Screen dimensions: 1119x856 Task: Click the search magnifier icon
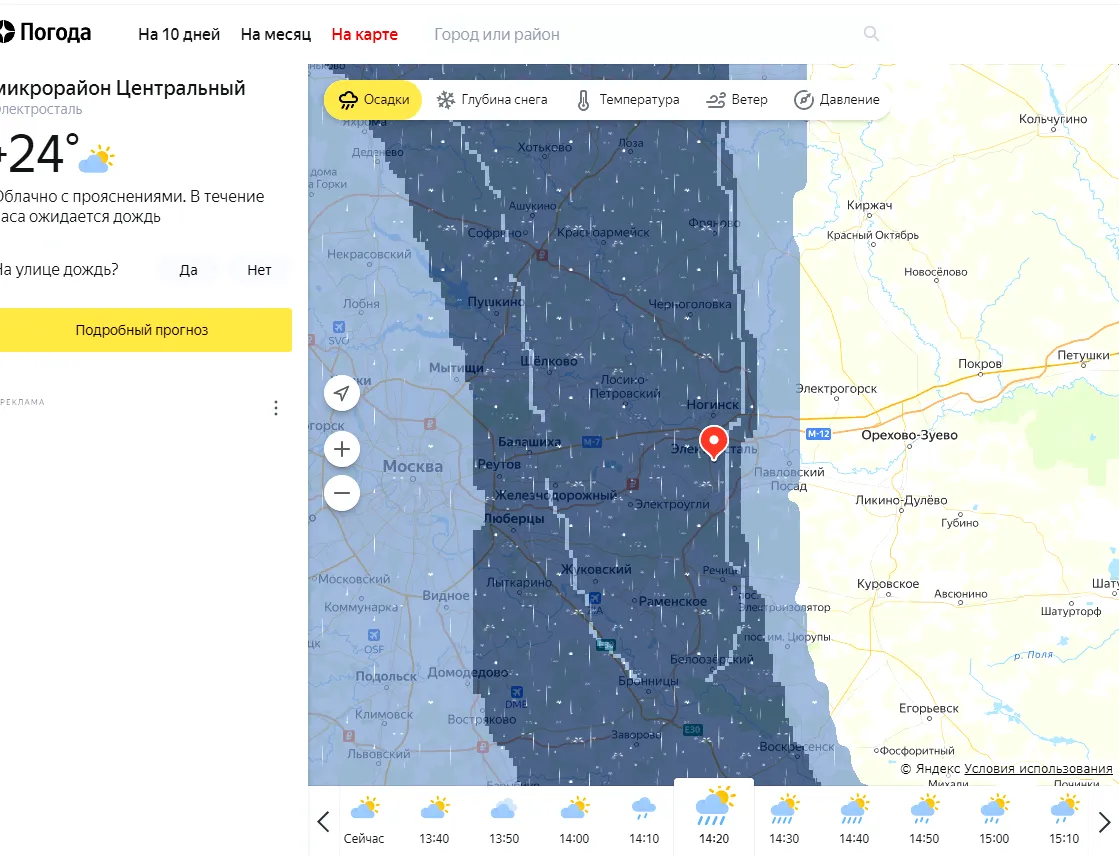pyautogui.click(x=871, y=34)
